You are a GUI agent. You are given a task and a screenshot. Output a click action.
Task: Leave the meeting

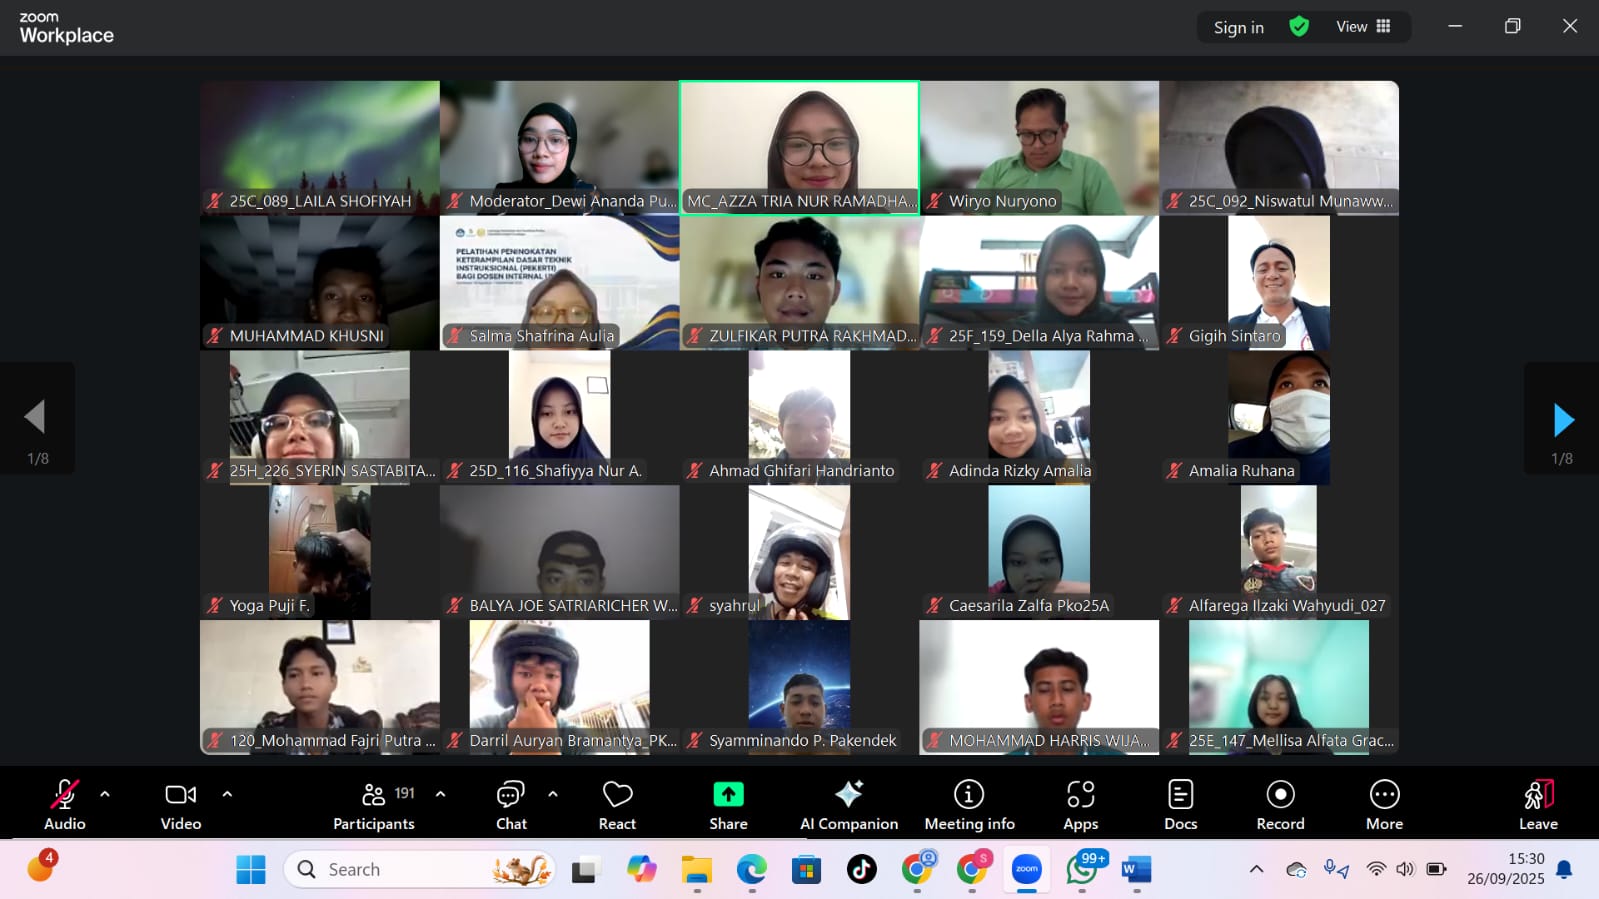click(x=1538, y=805)
